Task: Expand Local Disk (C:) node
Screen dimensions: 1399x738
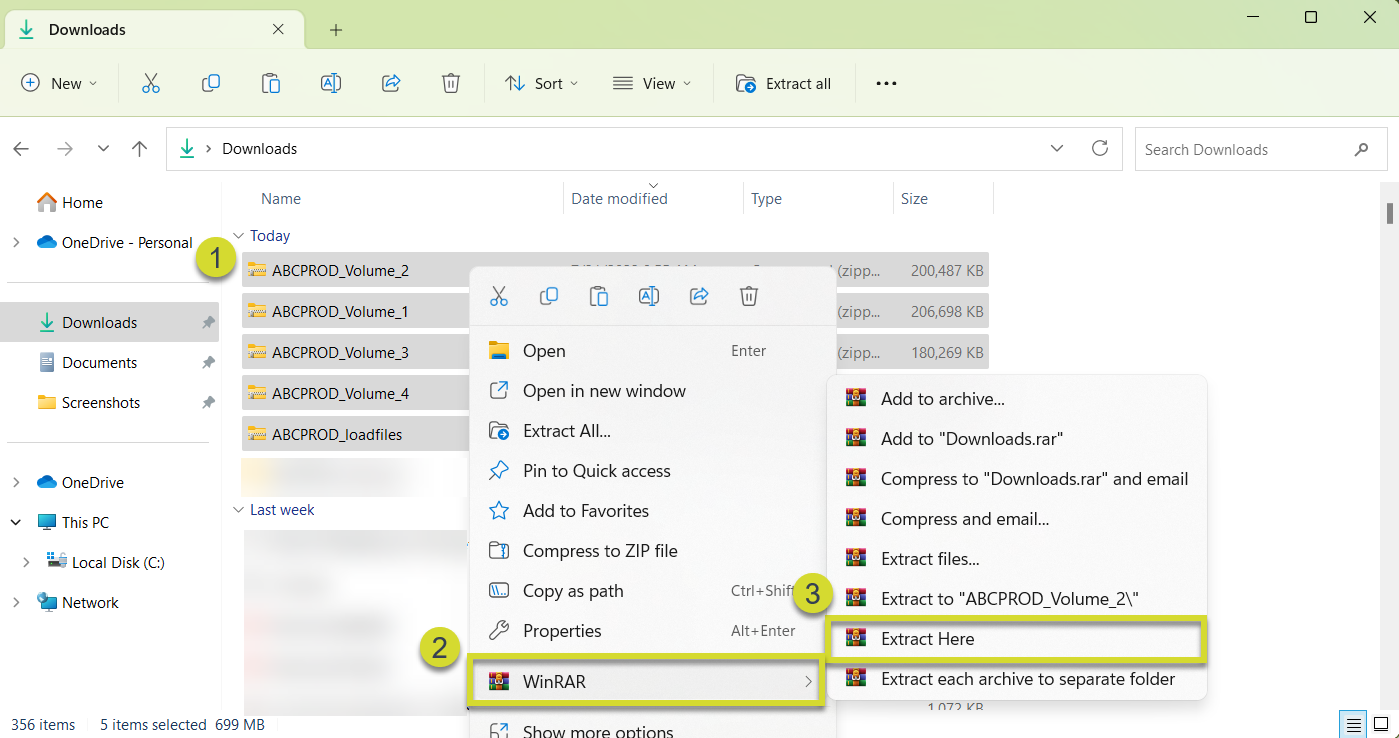Action: point(26,563)
